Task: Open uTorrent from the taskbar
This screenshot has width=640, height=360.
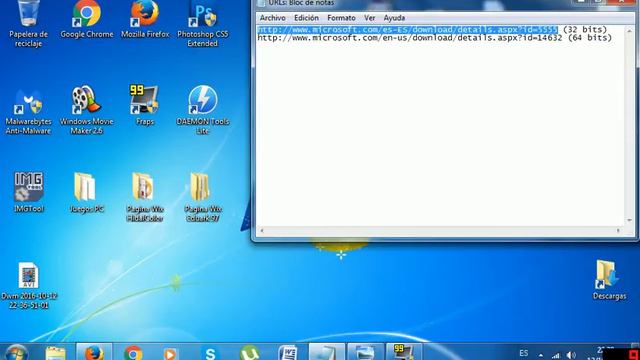Action: pyautogui.click(x=249, y=353)
